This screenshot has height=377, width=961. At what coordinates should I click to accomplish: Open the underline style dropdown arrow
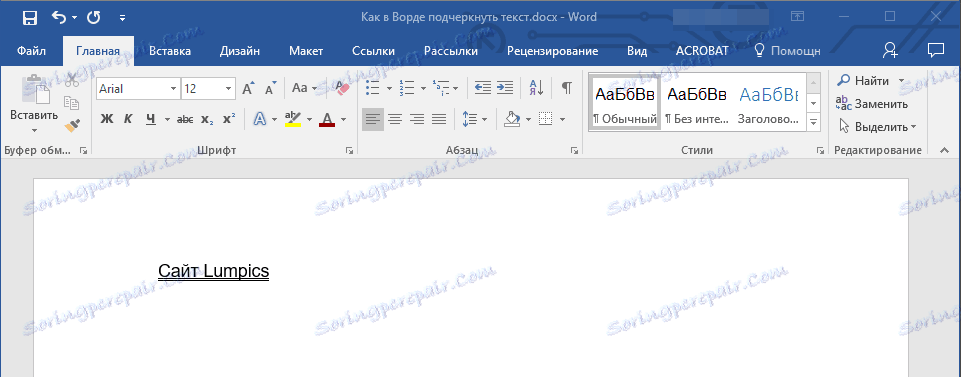167,119
